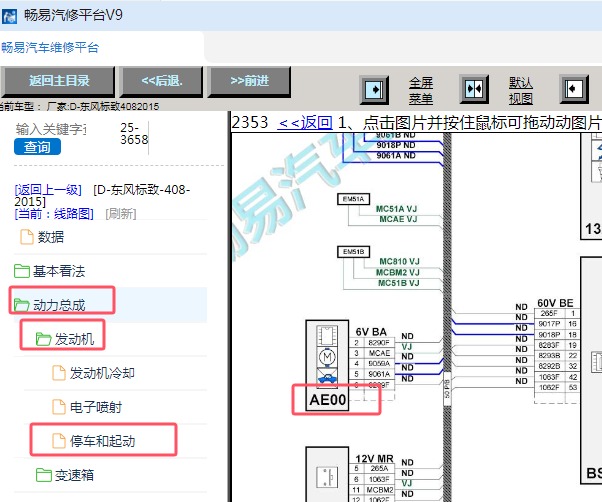The width and height of the screenshot is (602, 502).
Task: Click the 返回上一级 link
Action: point(48,190)
